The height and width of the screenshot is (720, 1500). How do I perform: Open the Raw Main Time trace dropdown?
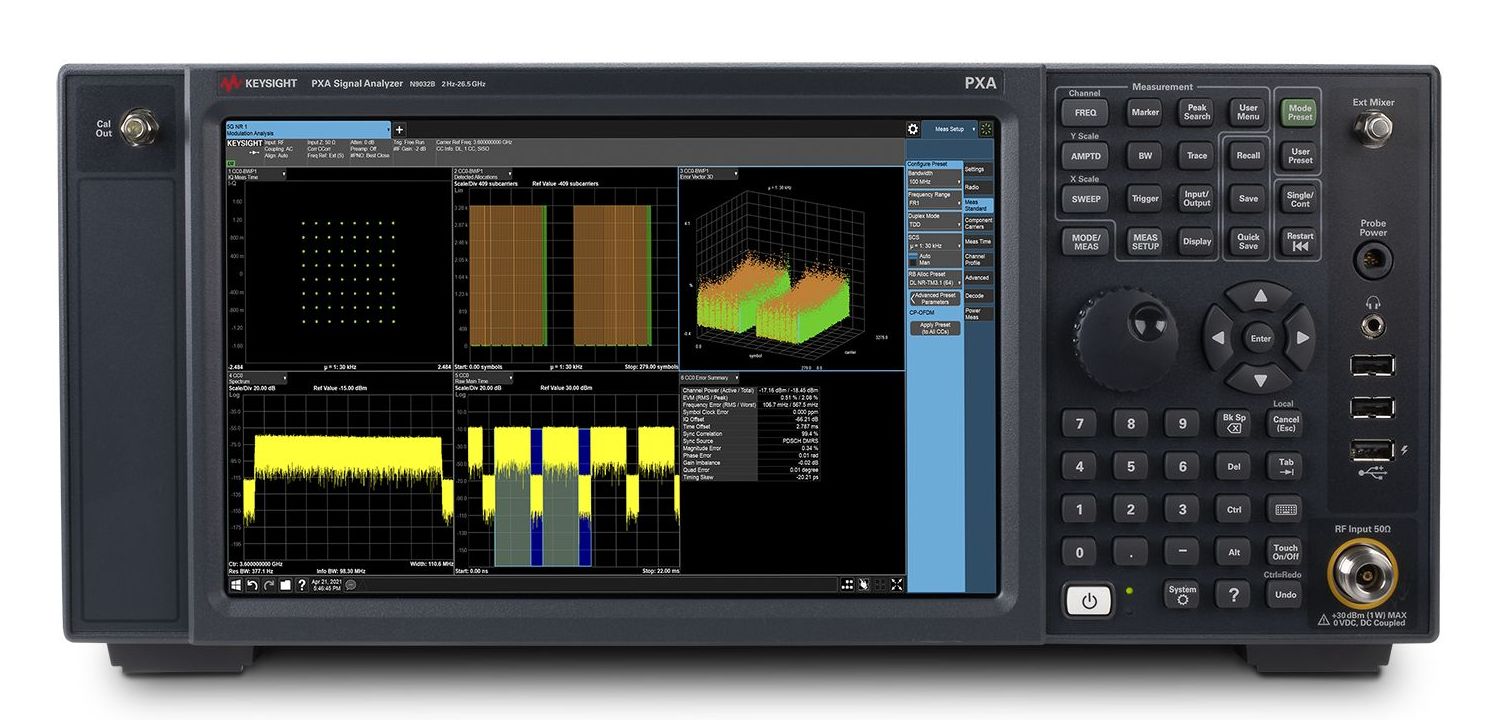(484, 378)
